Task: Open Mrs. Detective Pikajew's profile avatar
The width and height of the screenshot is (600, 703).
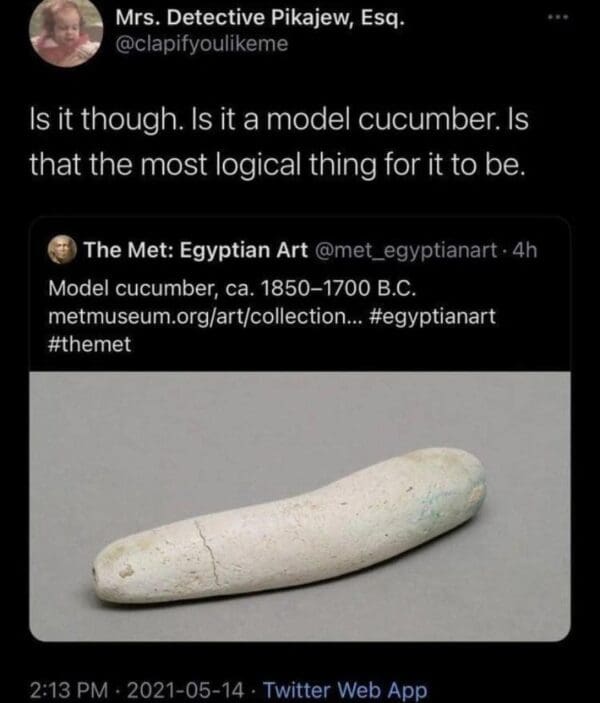Action: click(66, 33)
